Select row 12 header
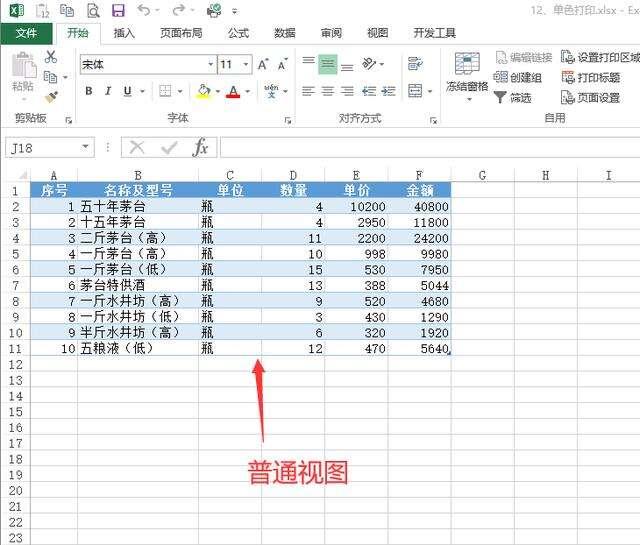640x545 pixels. click(16, 365)
